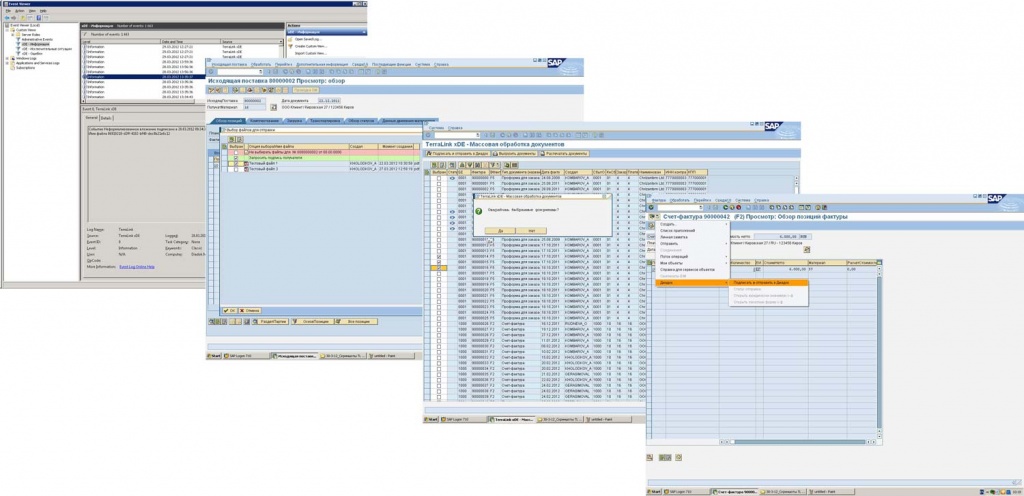
Task: Click Отмена in file selection dialog
Action: pyautogui.click(x=249, y=311)
